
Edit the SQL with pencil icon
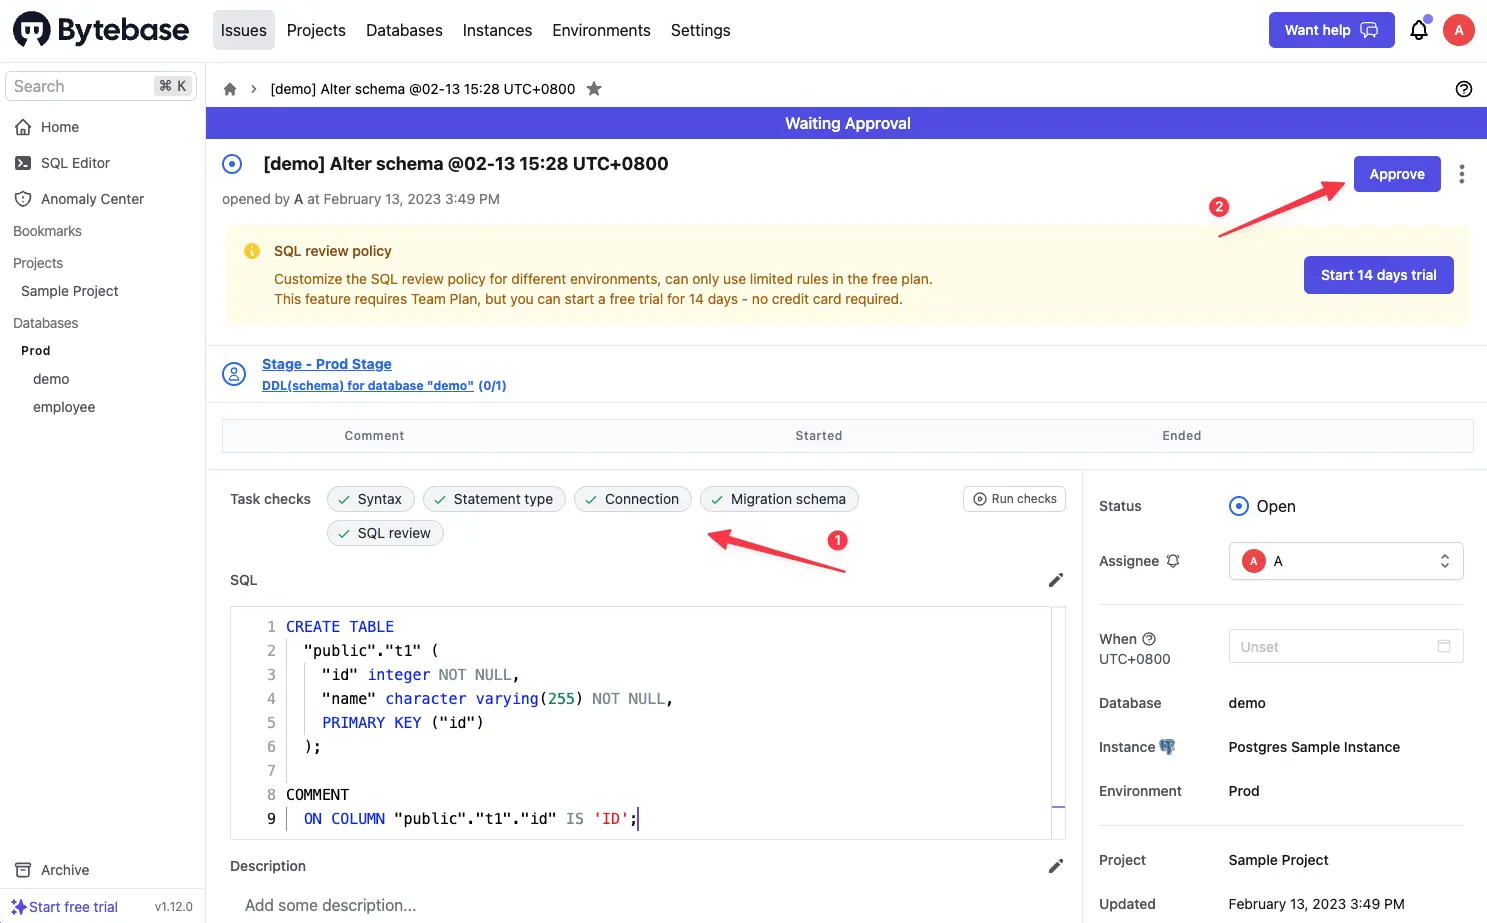click(1056, 580)
